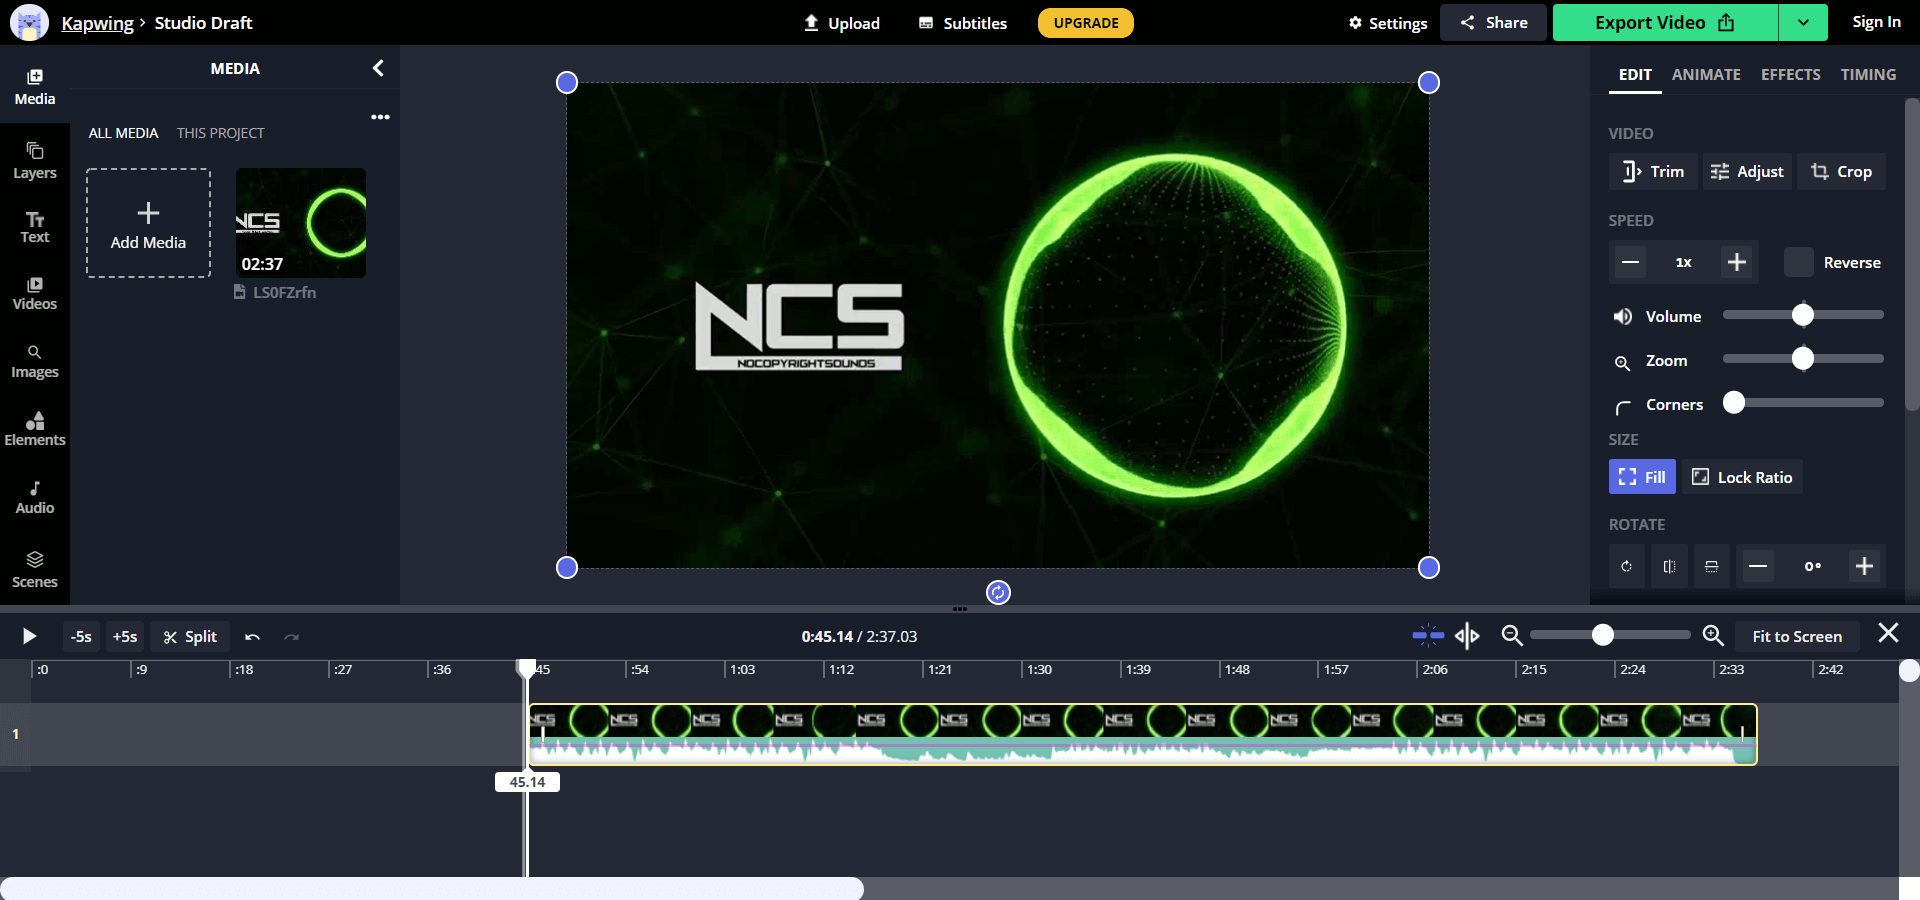Decrease playback speed with minus
1920x900 pixels.
[1630, 262]
